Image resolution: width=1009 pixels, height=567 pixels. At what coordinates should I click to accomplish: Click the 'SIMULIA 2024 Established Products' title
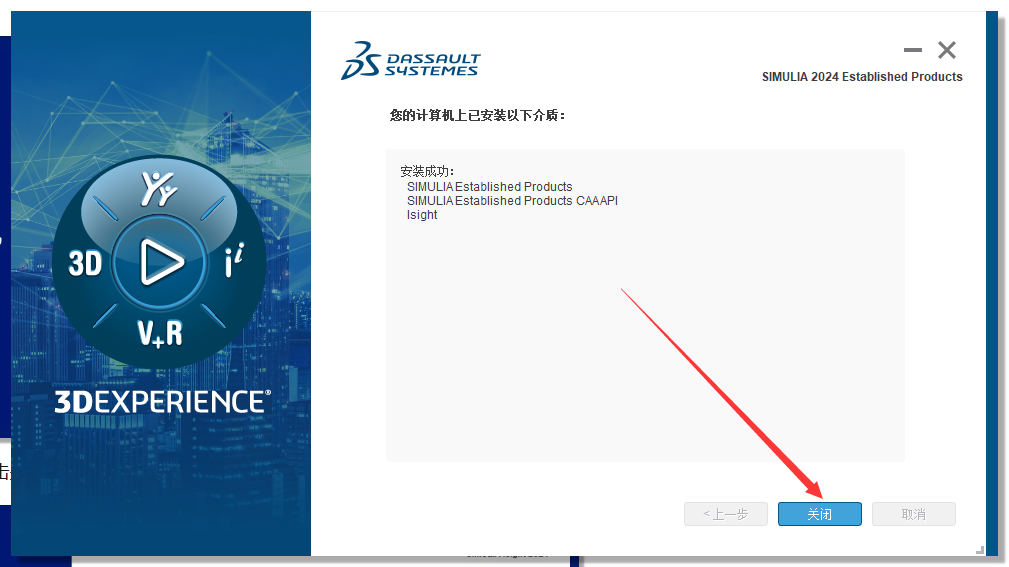click(x=862, y=77)
